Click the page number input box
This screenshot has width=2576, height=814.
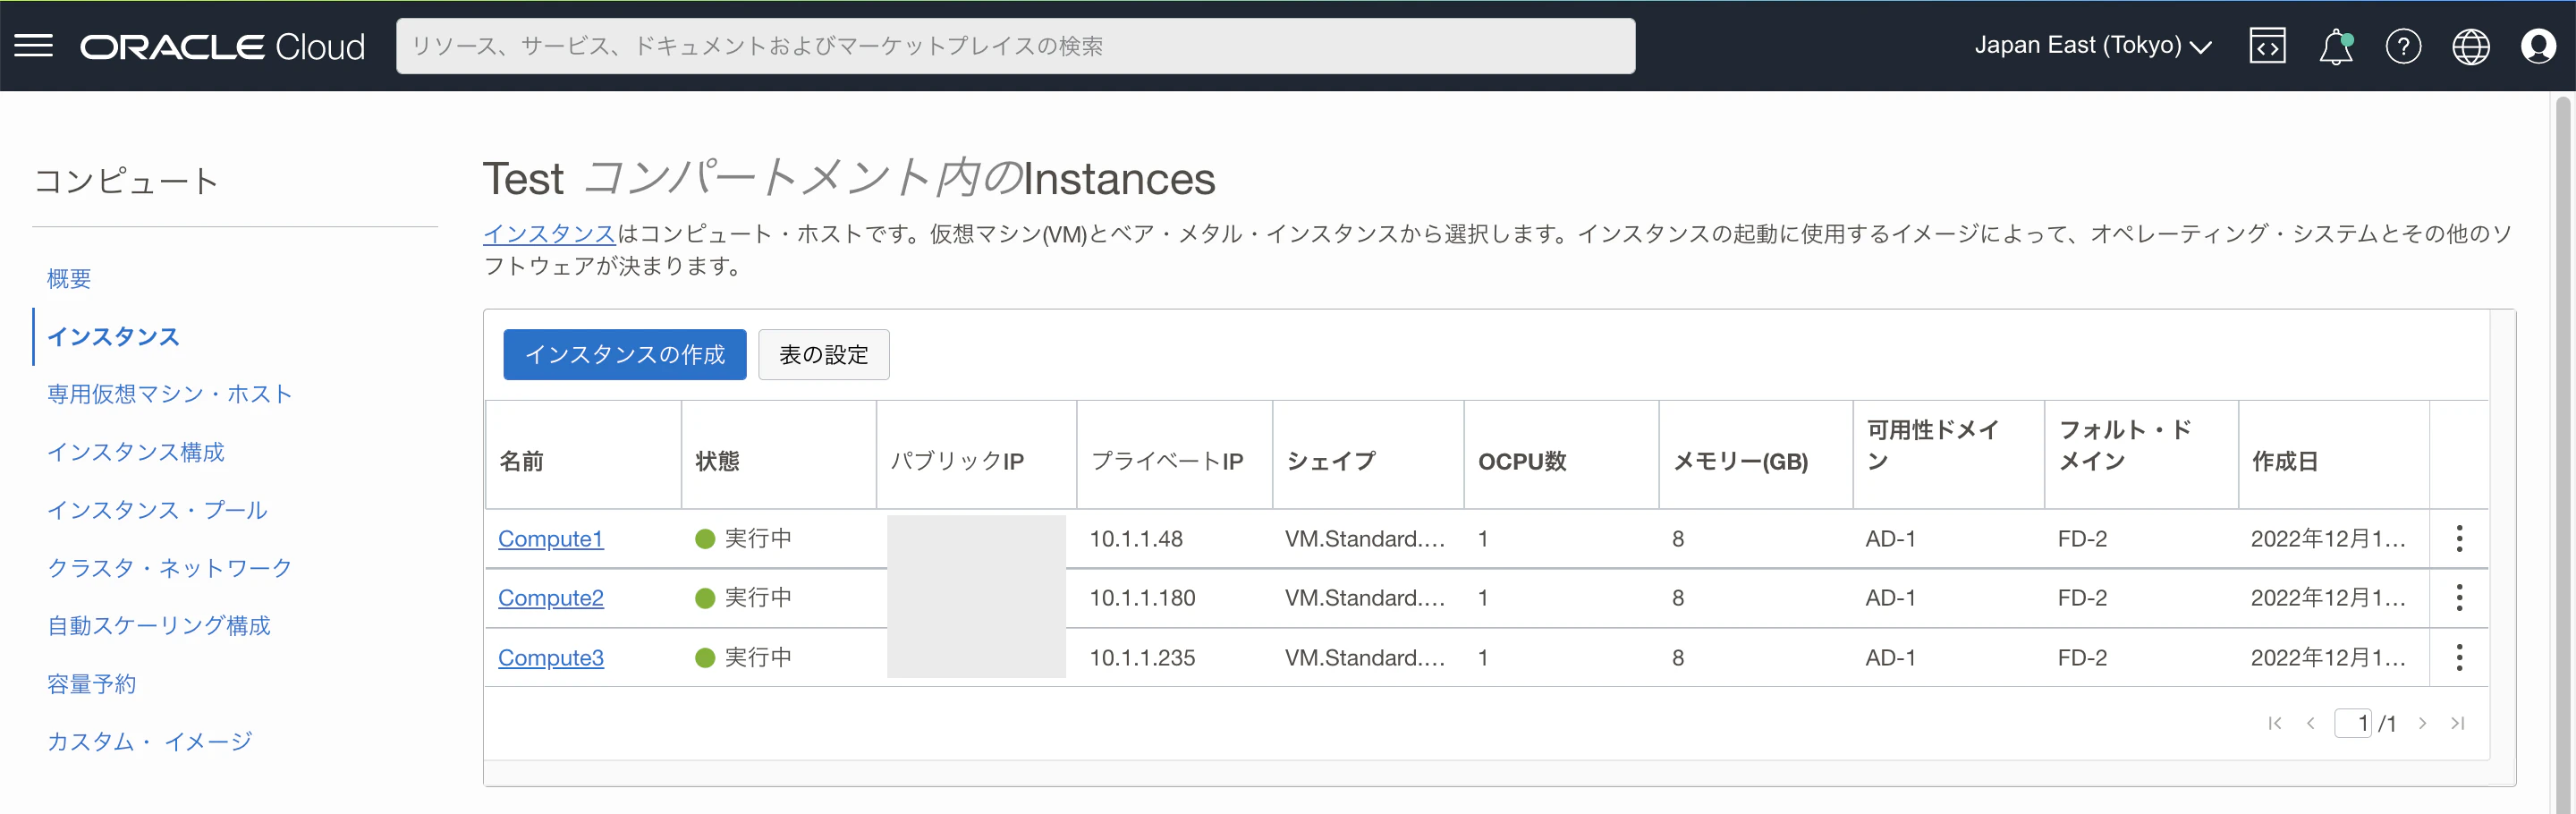(2353, 723)
